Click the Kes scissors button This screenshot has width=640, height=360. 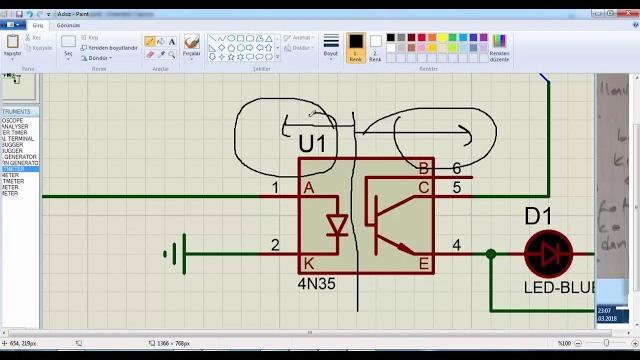(33, 38)
